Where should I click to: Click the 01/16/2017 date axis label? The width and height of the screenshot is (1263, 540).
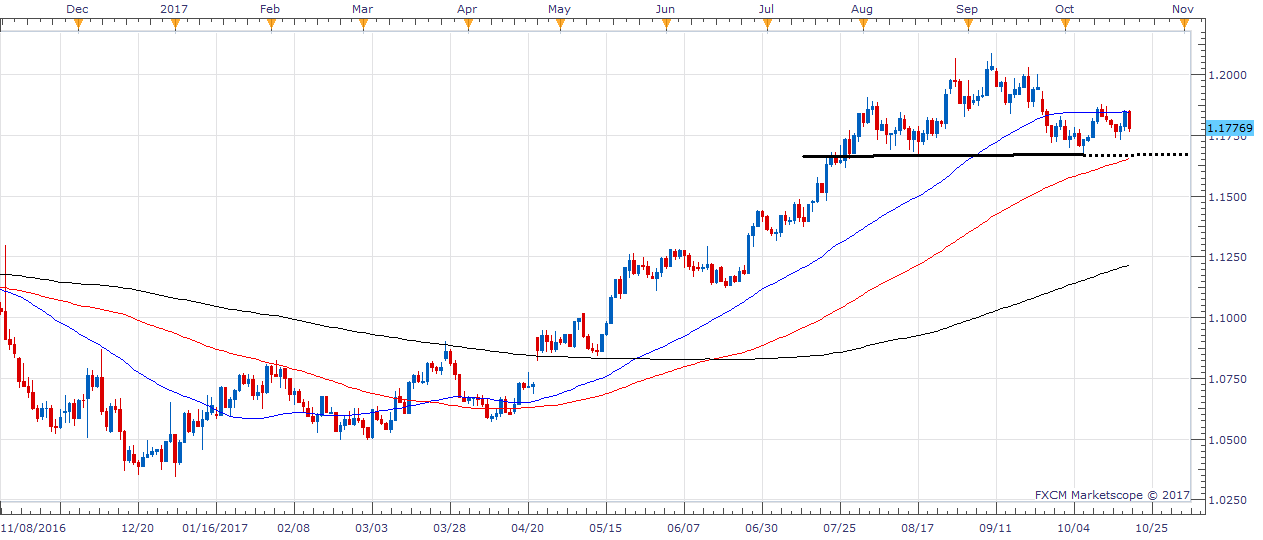(x=215, y=527)
